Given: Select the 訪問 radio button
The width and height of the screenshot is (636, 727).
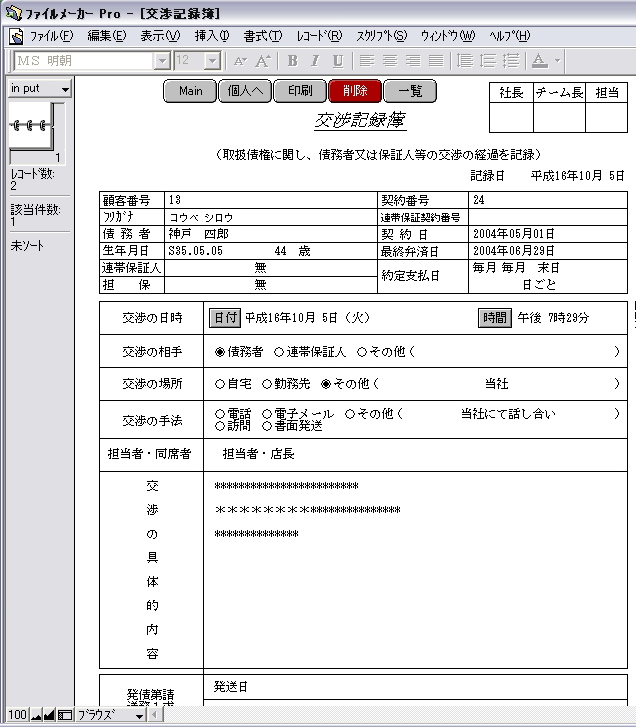Looking at the screenshot, I should click(220, 426).
